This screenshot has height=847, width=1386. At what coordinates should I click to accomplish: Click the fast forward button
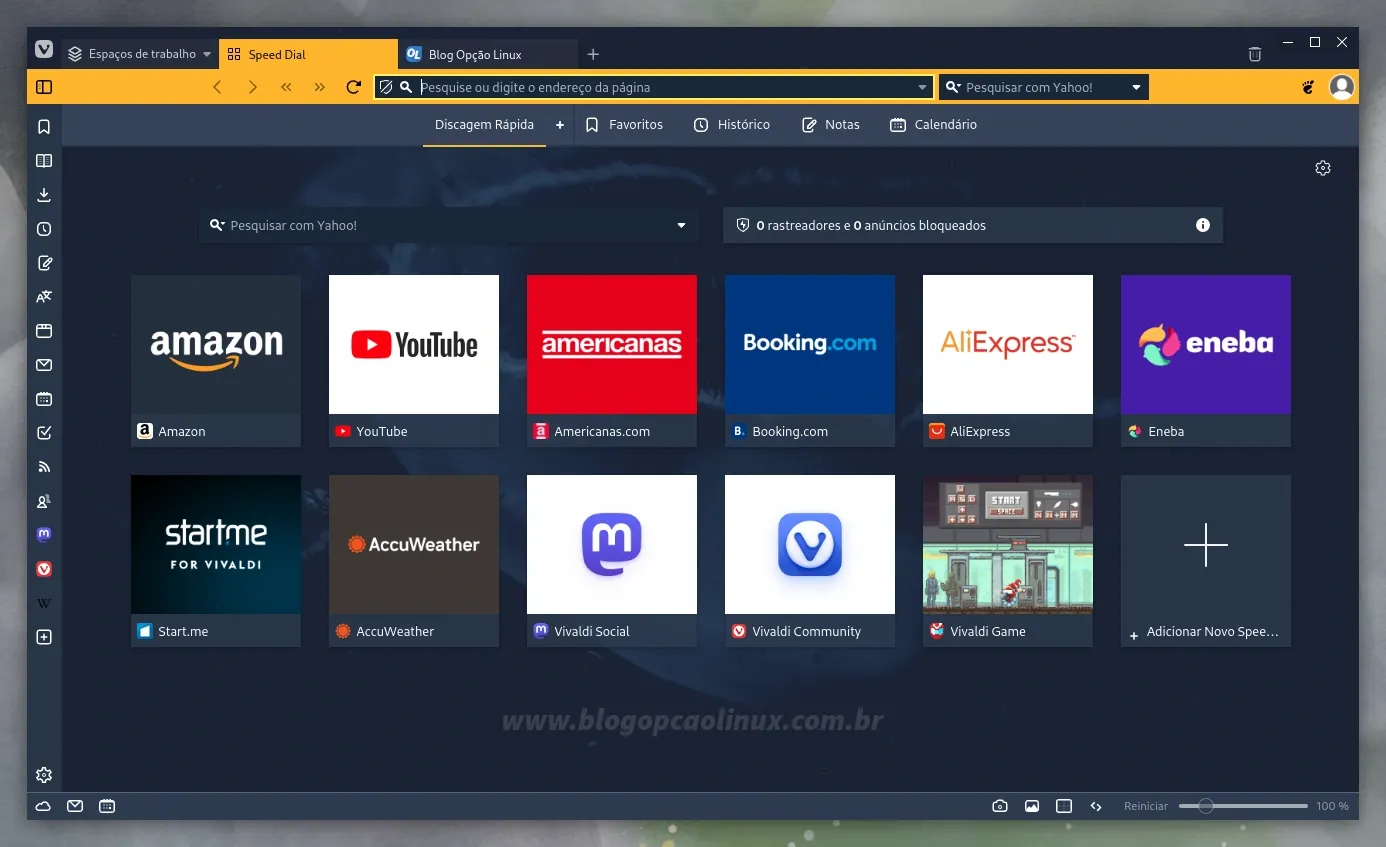coord(320,87)
